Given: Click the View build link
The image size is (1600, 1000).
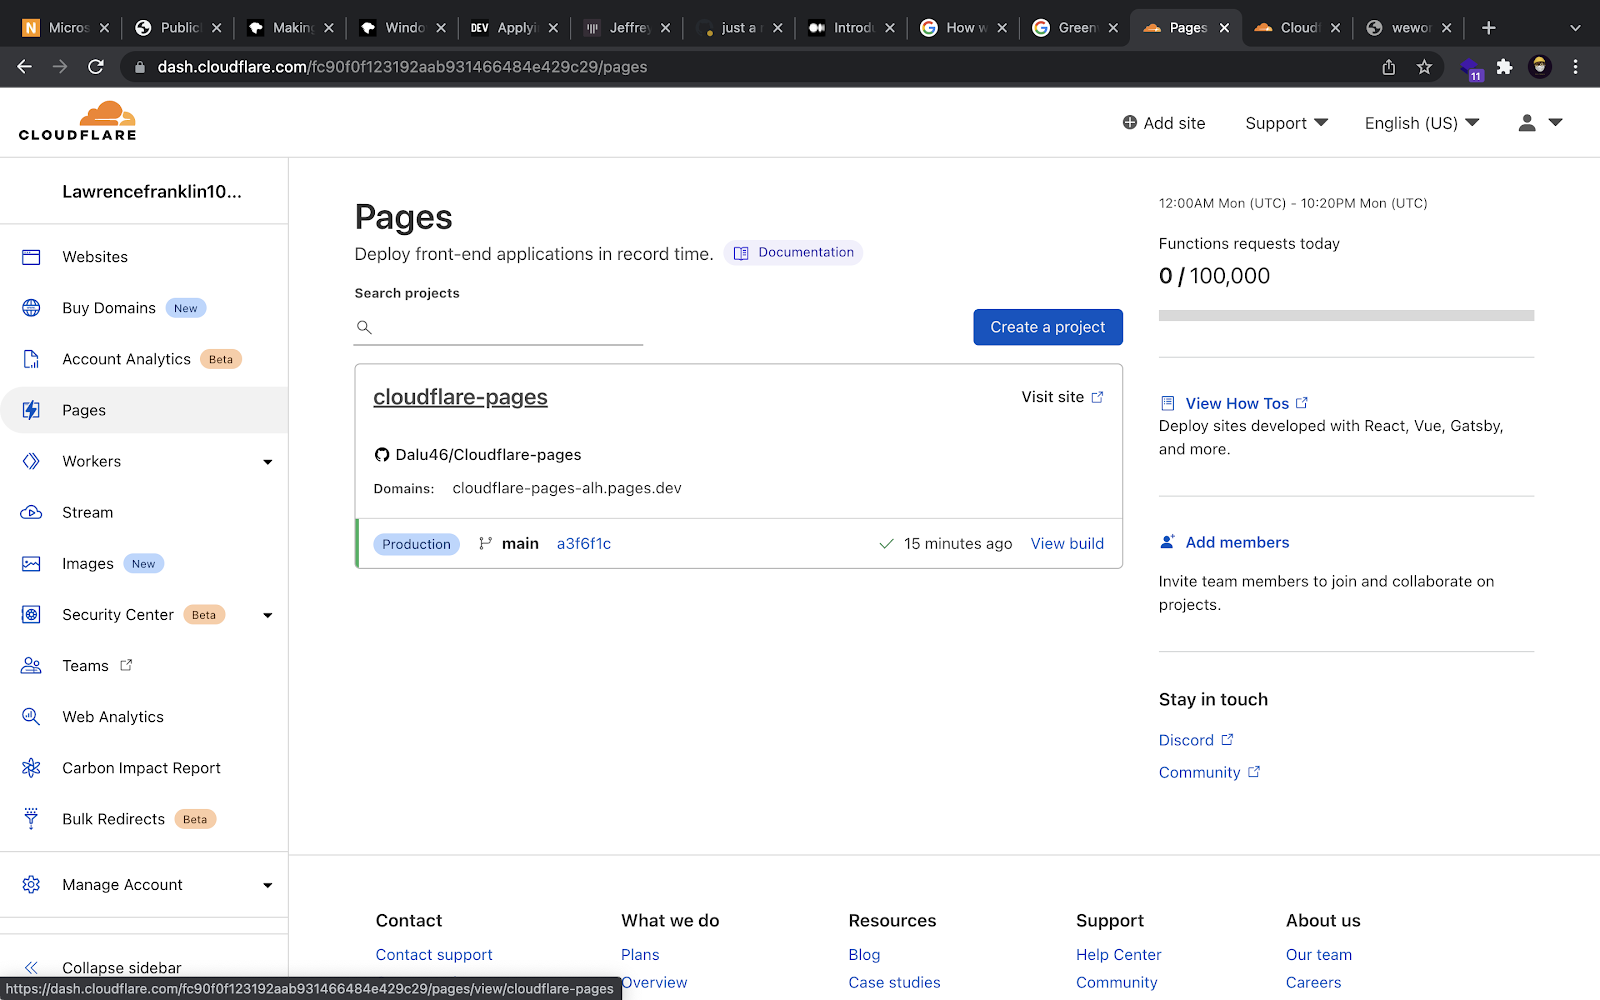Looking at the screenshot, I should (x=1067, y=544).
